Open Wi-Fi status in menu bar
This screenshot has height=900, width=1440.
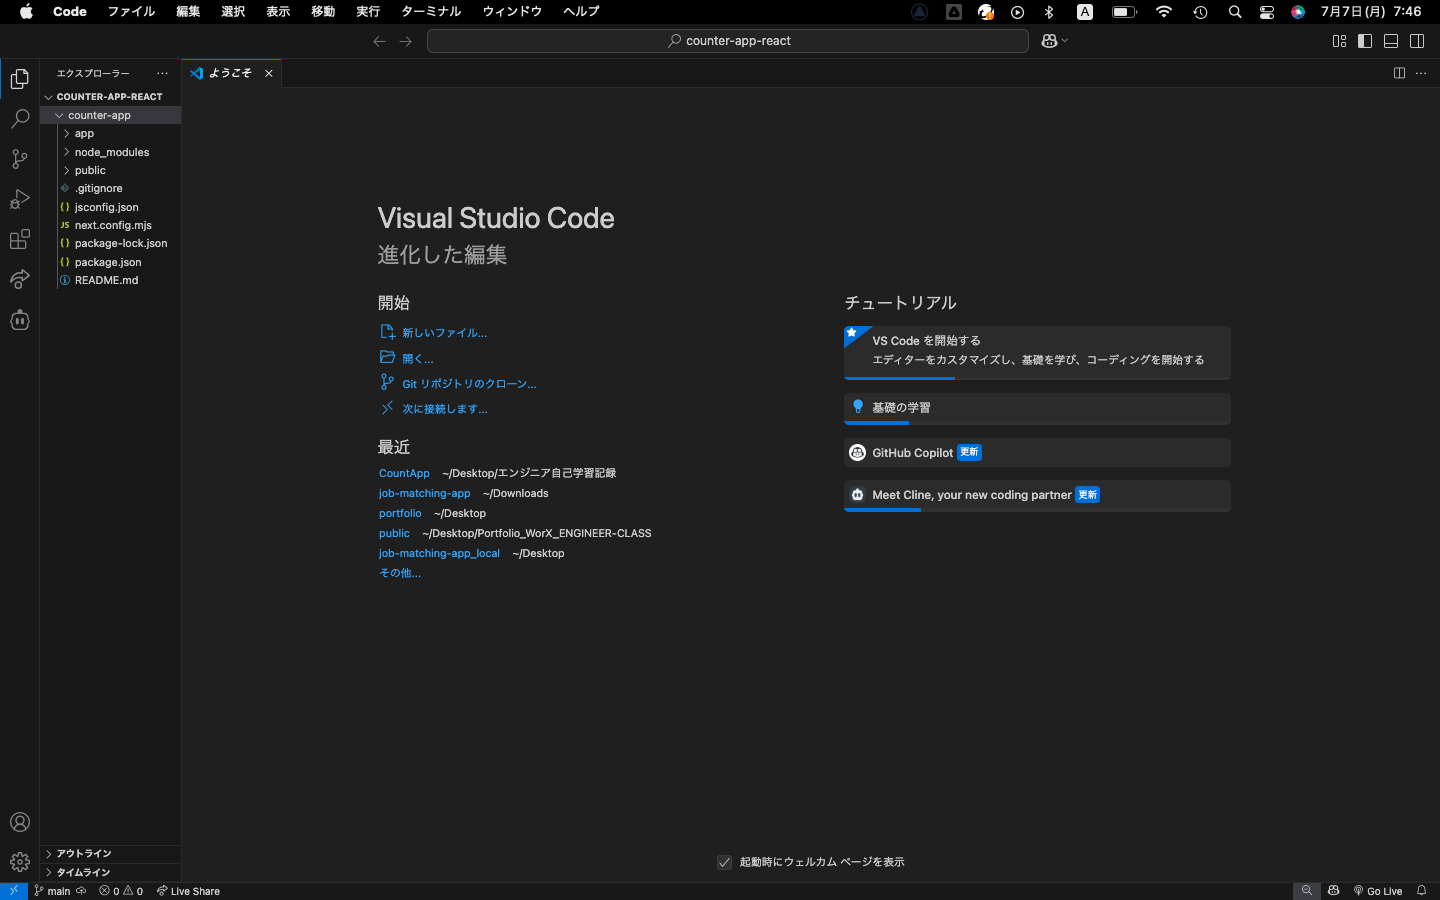click(x=1163, y=12)
